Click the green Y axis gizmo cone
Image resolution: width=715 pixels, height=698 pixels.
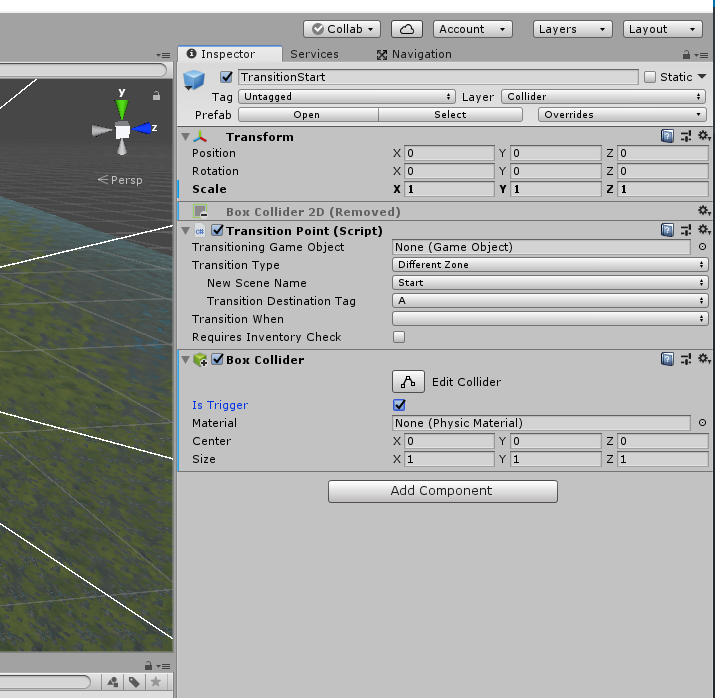coord(122,109)
